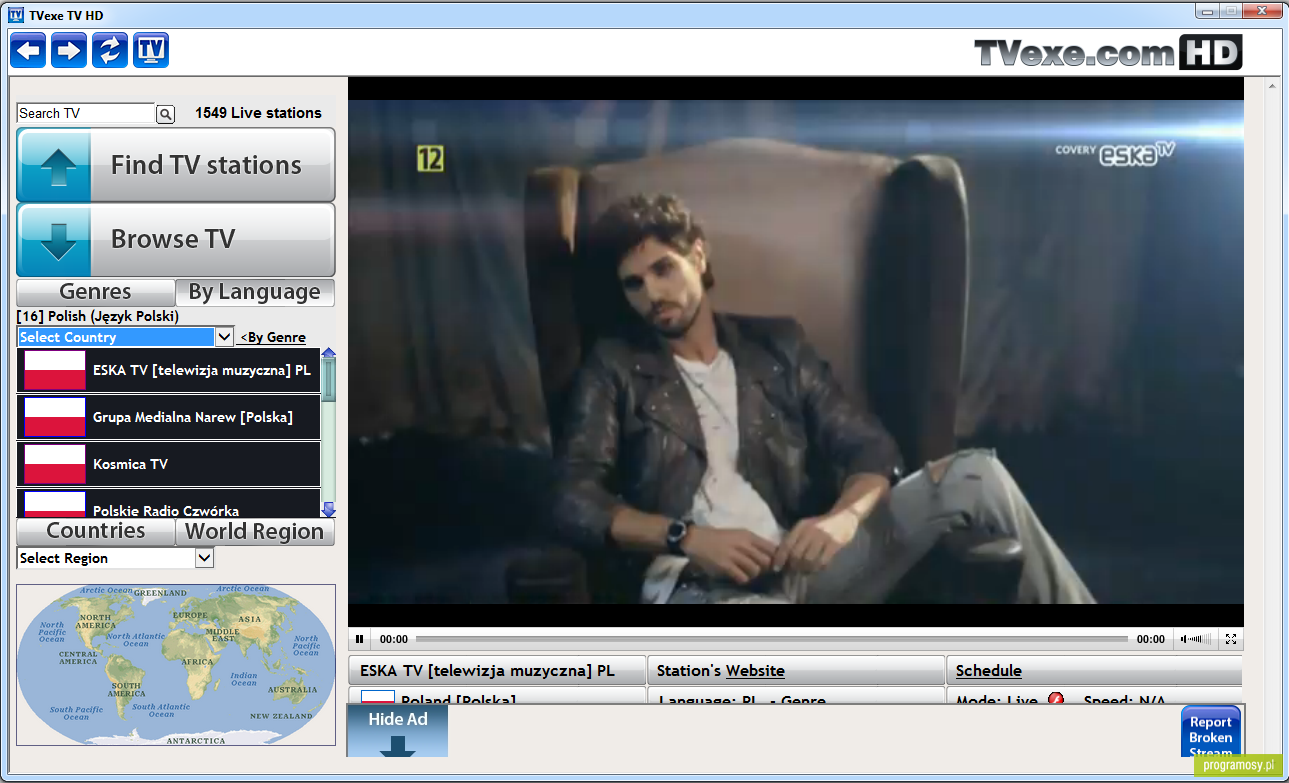Hide the ad with Hide Ad button
The image size is (1289, 783).
398,731
